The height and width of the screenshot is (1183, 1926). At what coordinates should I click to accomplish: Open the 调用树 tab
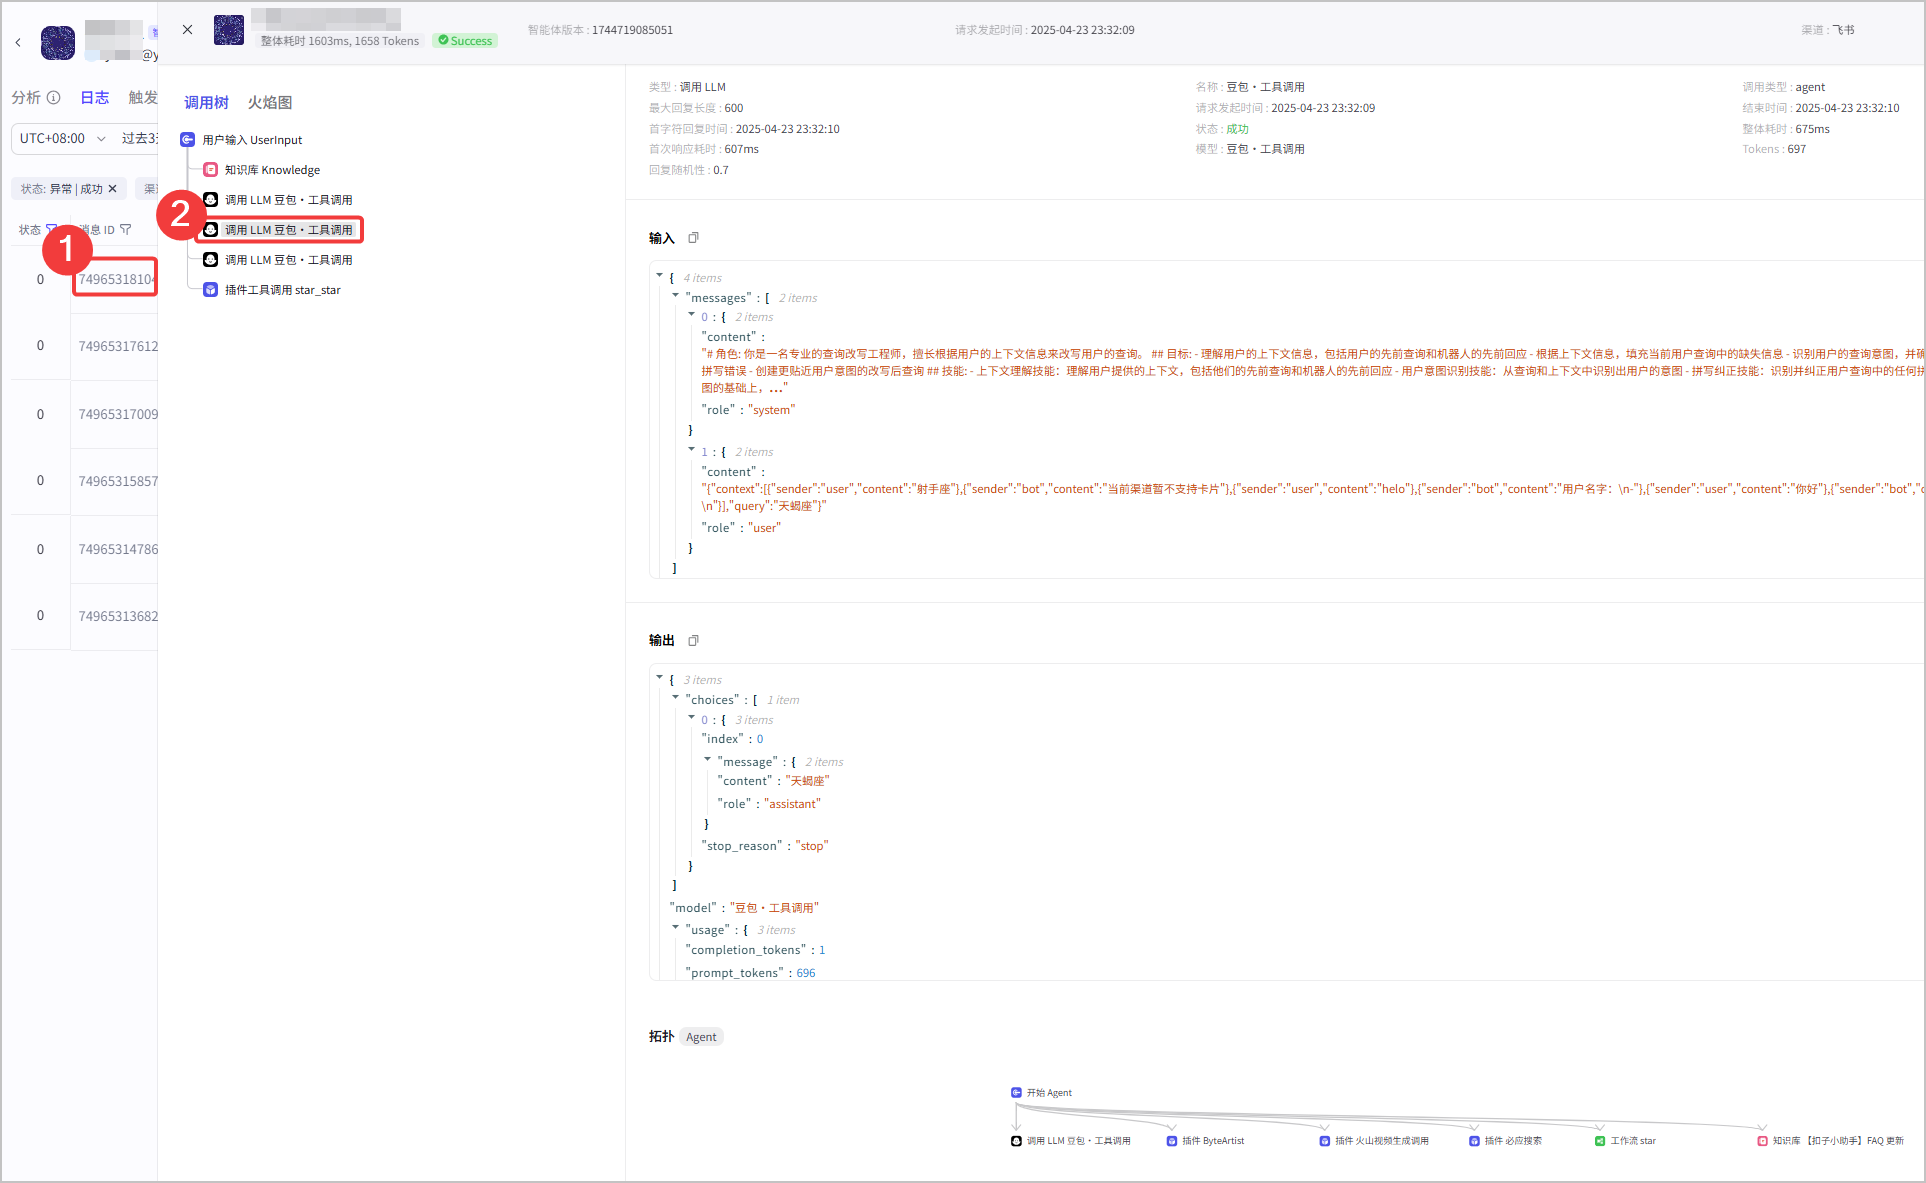[206, 102]
